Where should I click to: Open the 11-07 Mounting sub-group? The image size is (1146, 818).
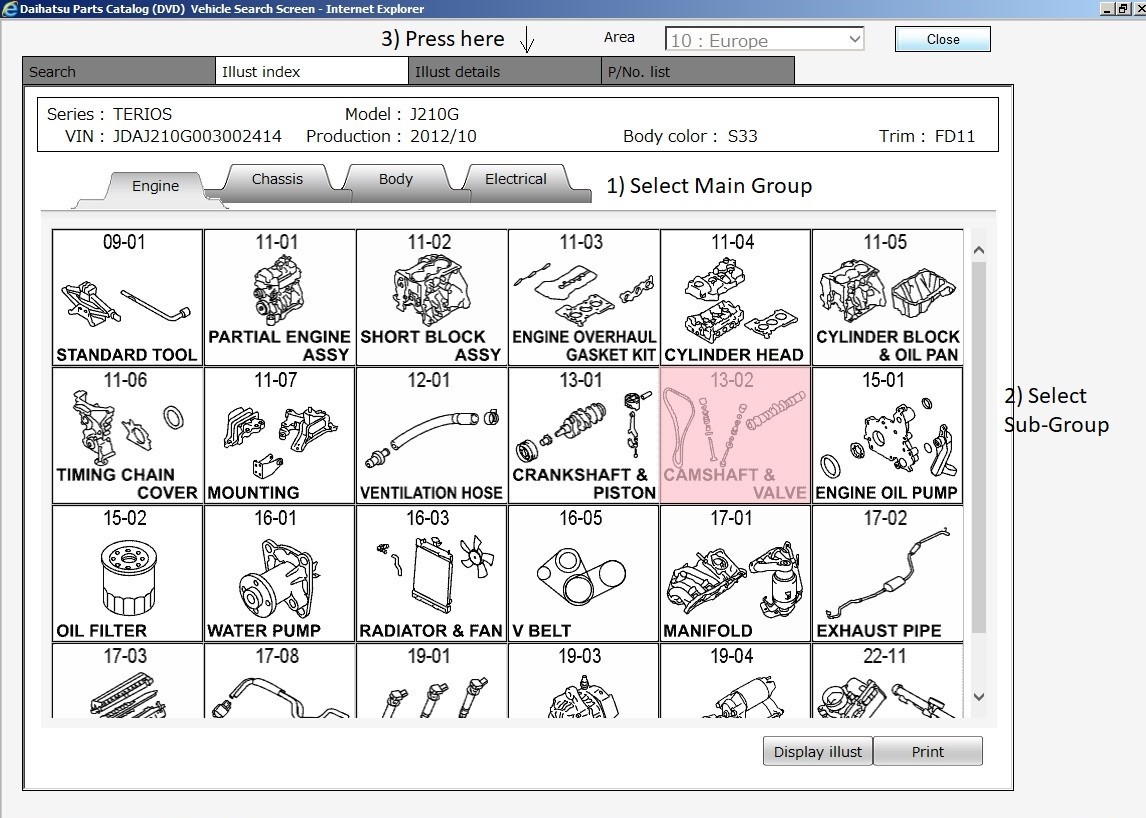click(279, 436)
